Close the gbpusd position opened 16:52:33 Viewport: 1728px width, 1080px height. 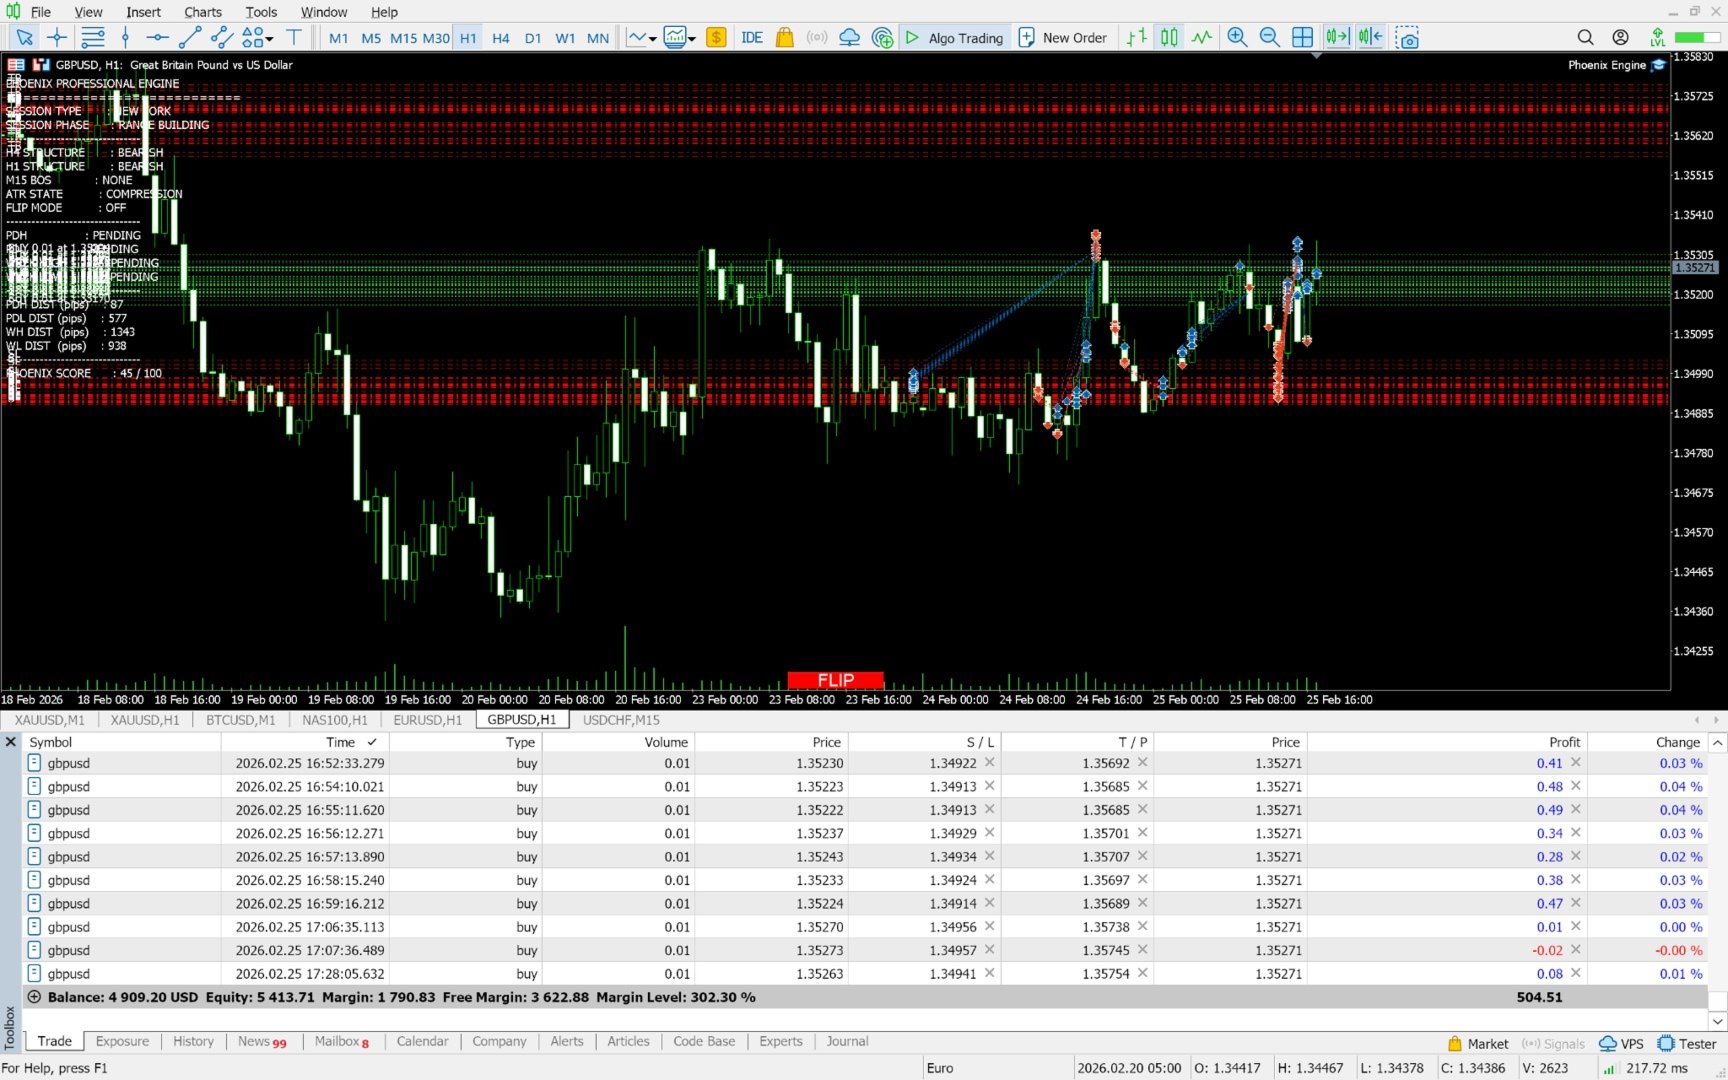pyautogui.click(x=1576, y=763)
